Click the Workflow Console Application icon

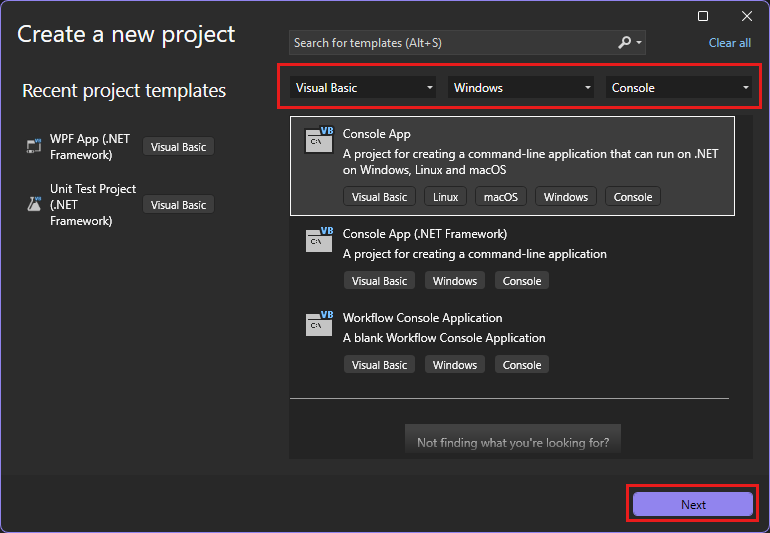click(319, 324)
